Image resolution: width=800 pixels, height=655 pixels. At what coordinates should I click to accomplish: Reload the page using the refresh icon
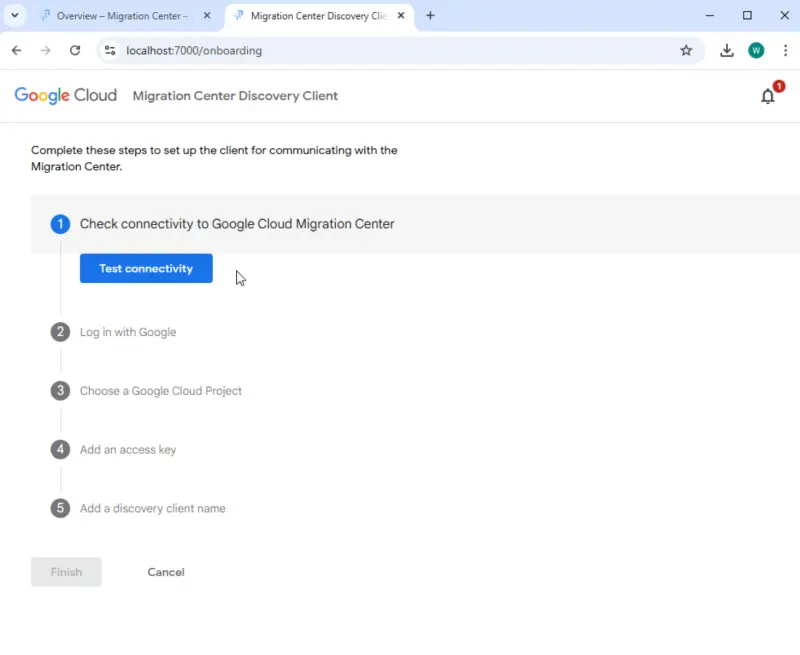click(77, 50)
